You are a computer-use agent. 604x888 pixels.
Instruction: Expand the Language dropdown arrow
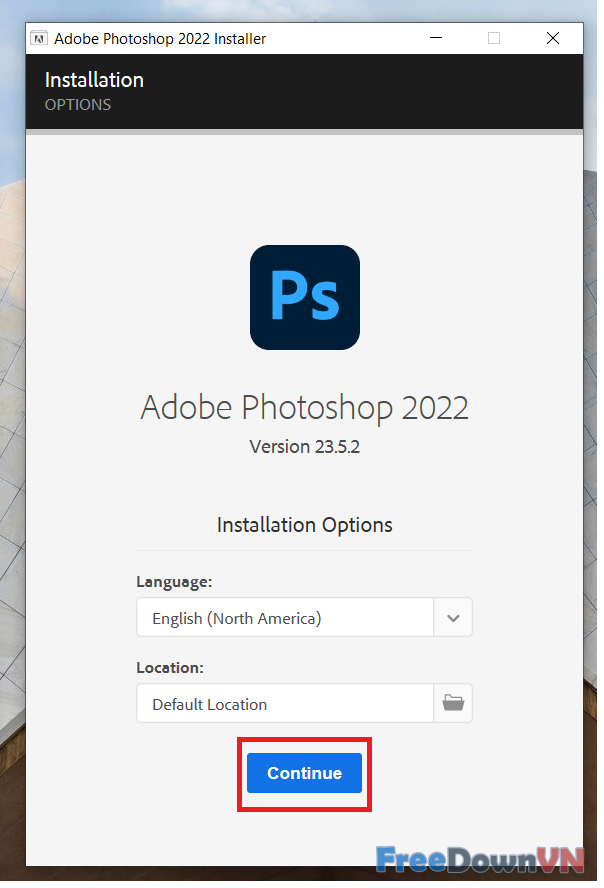click(x=453, y=618)
